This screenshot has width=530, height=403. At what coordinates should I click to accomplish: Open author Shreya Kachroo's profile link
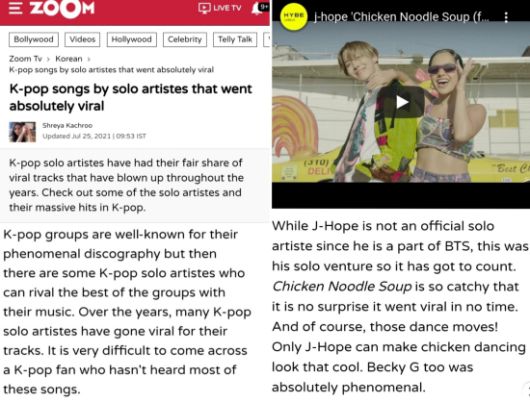(x=67, y=125)
